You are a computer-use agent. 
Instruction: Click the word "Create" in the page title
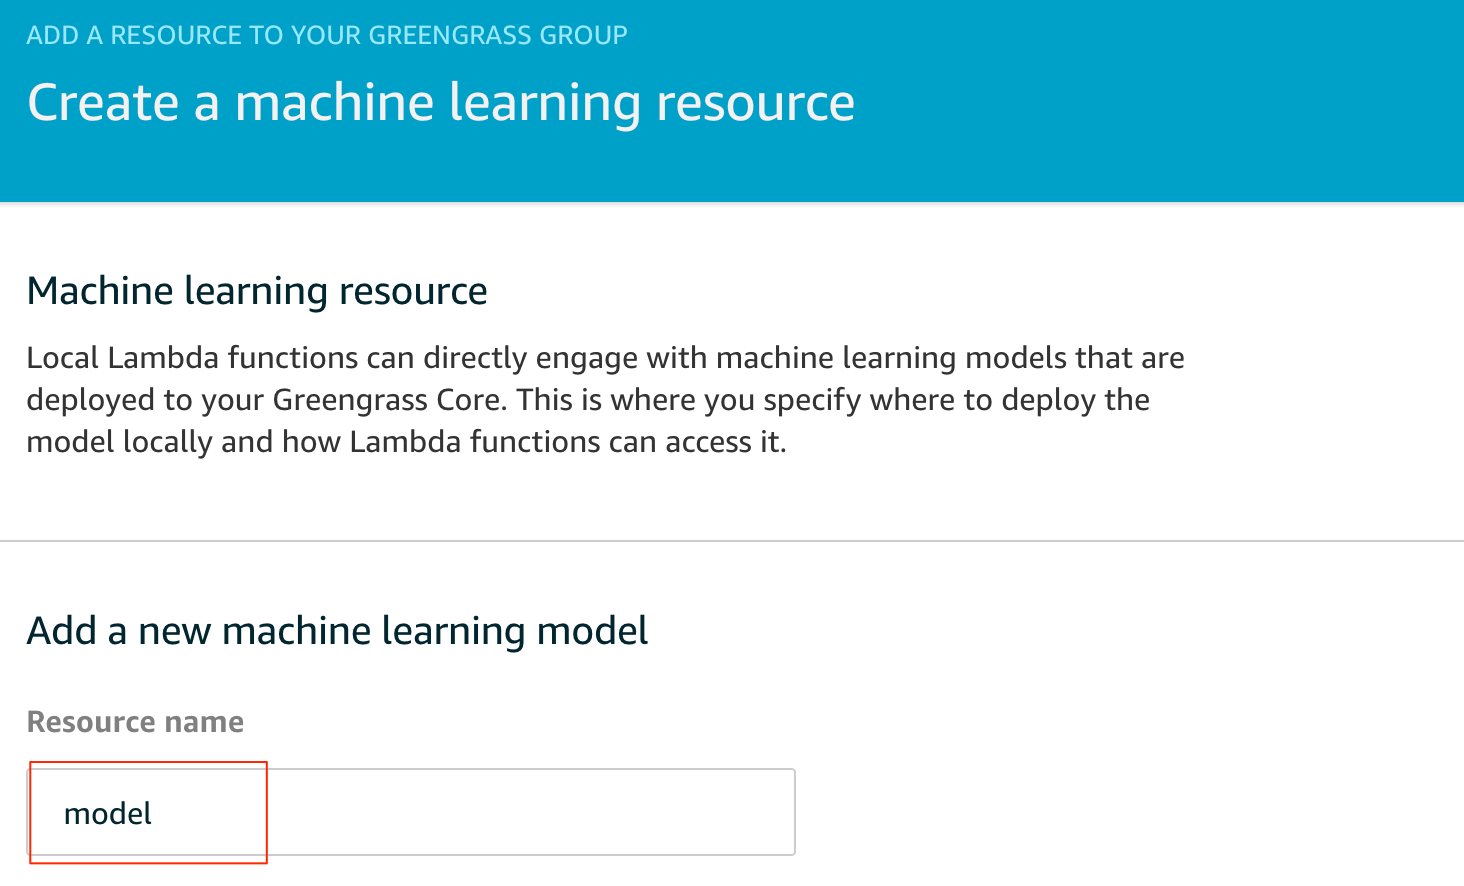pyautogui.click(x=103, y=103)
